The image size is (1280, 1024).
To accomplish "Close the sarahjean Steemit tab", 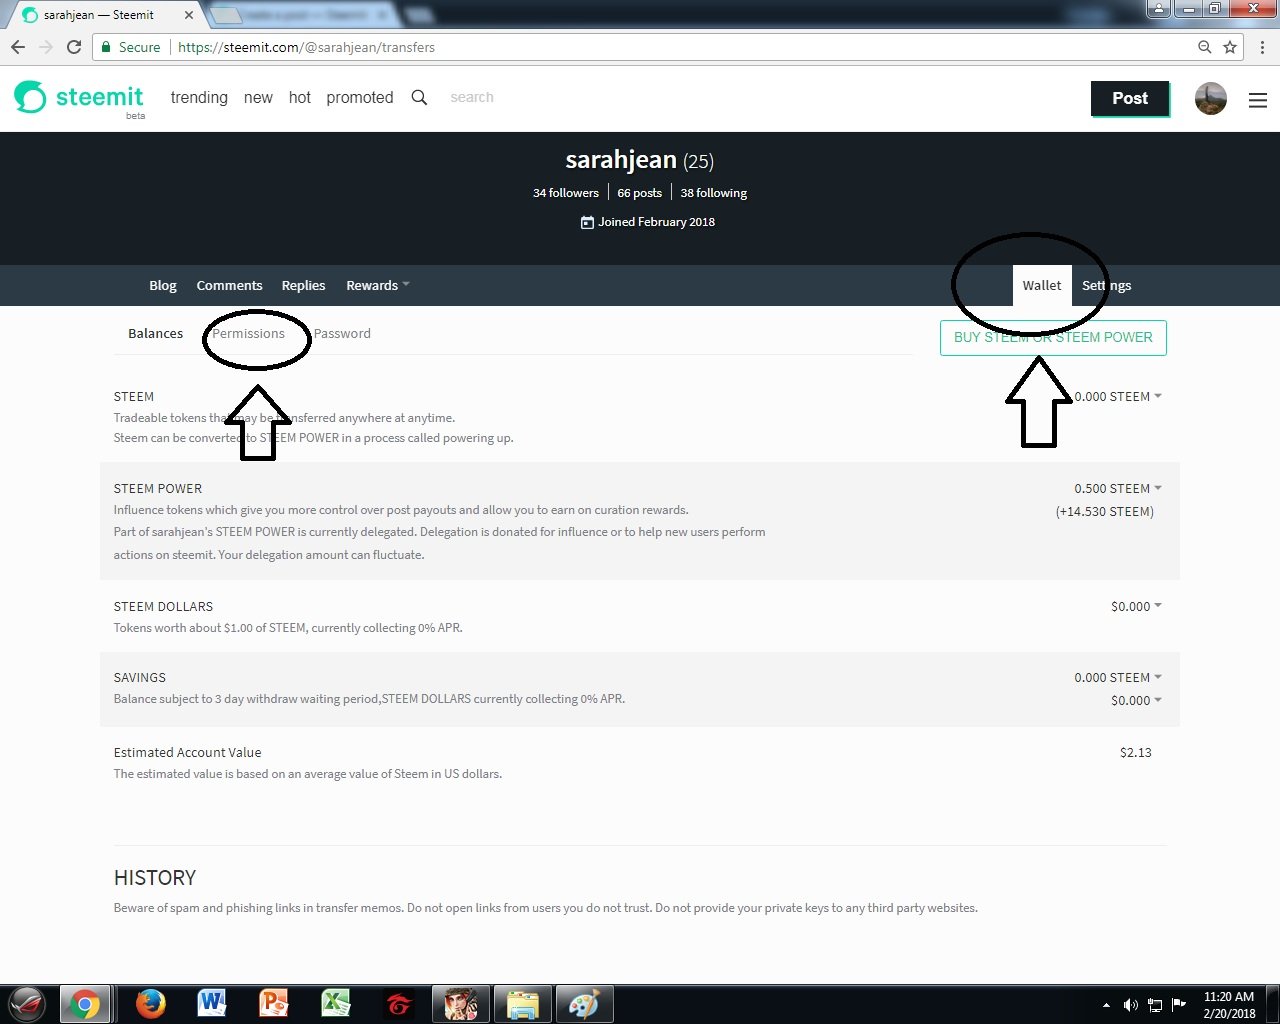I will [189, 15].
